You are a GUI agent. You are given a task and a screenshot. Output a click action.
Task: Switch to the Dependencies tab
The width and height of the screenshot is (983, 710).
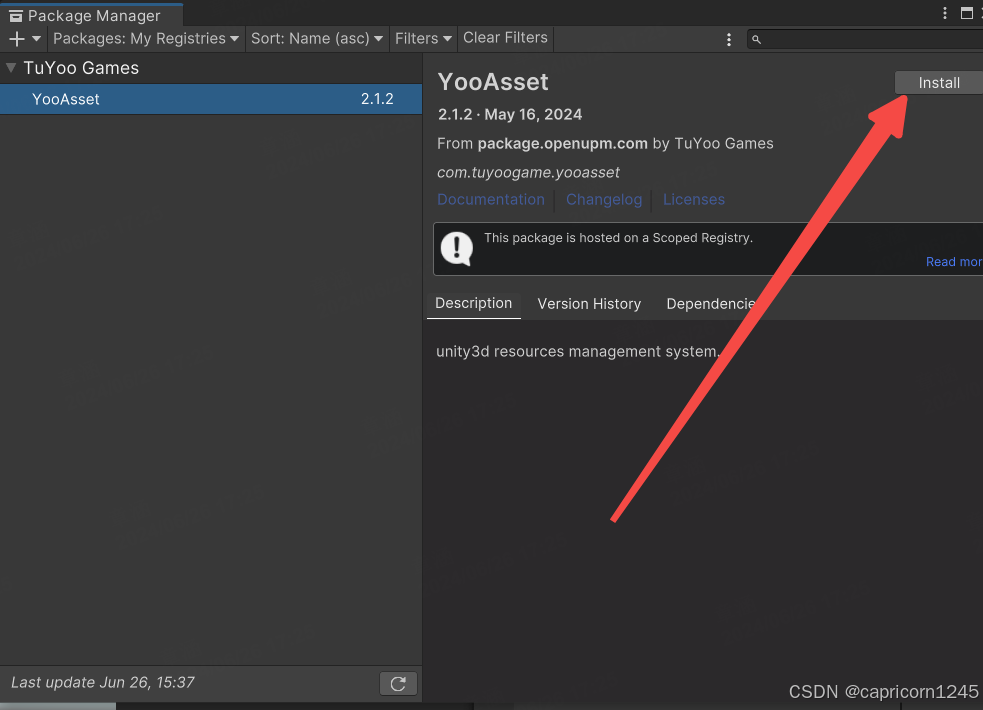[711, 304]
